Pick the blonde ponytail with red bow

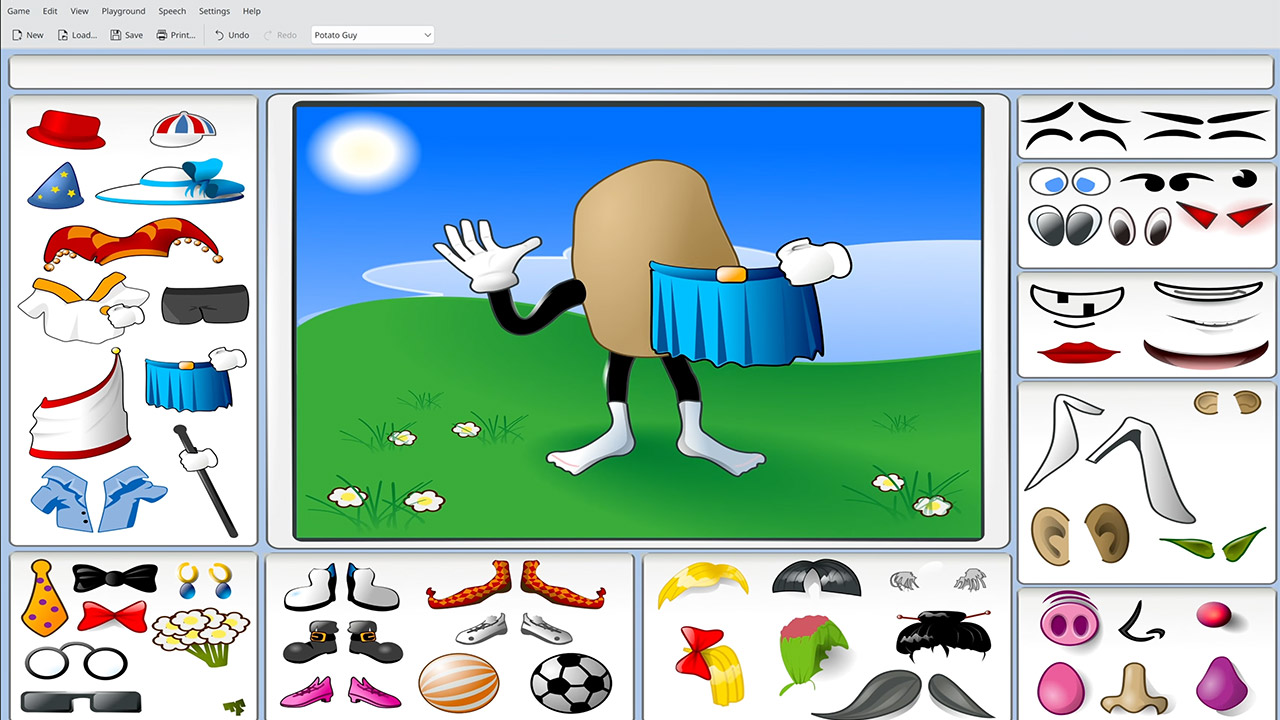[710, 665]
